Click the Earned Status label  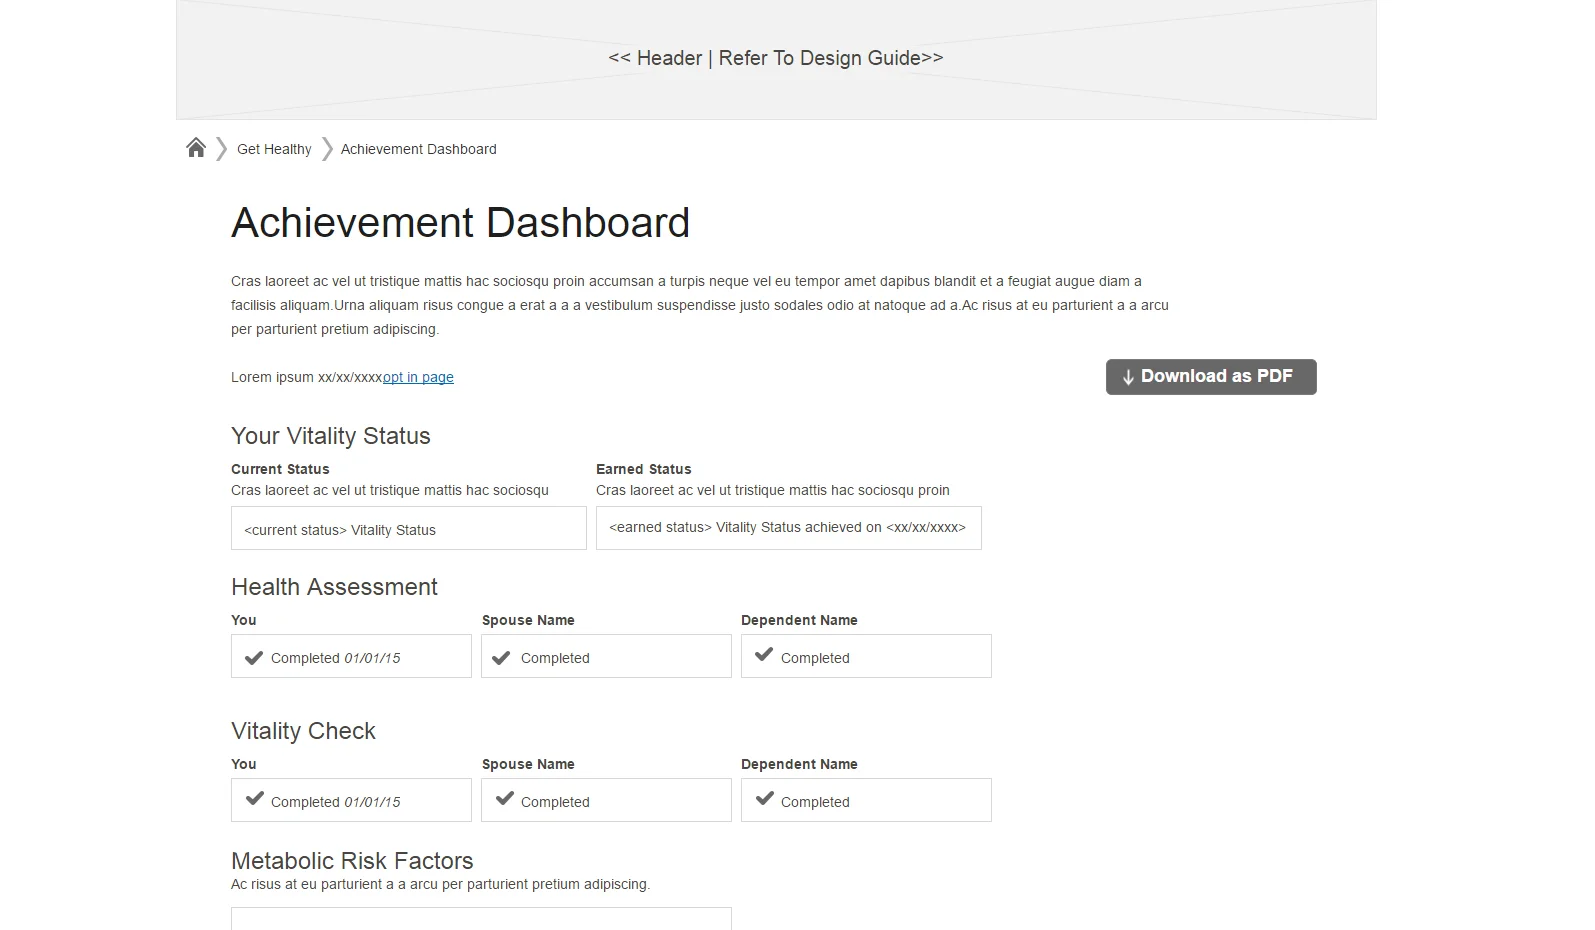pyautogui.click(x=644, y=469)
